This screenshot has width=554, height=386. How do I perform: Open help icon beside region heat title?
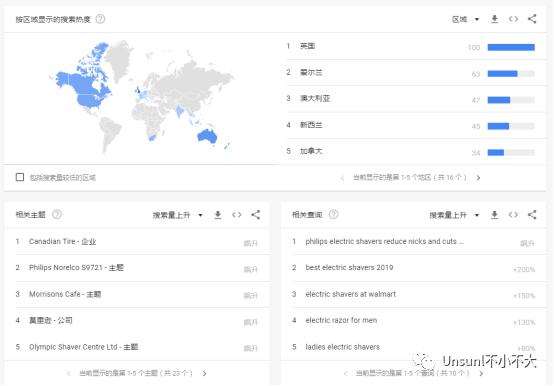click(x=100, y=19)
